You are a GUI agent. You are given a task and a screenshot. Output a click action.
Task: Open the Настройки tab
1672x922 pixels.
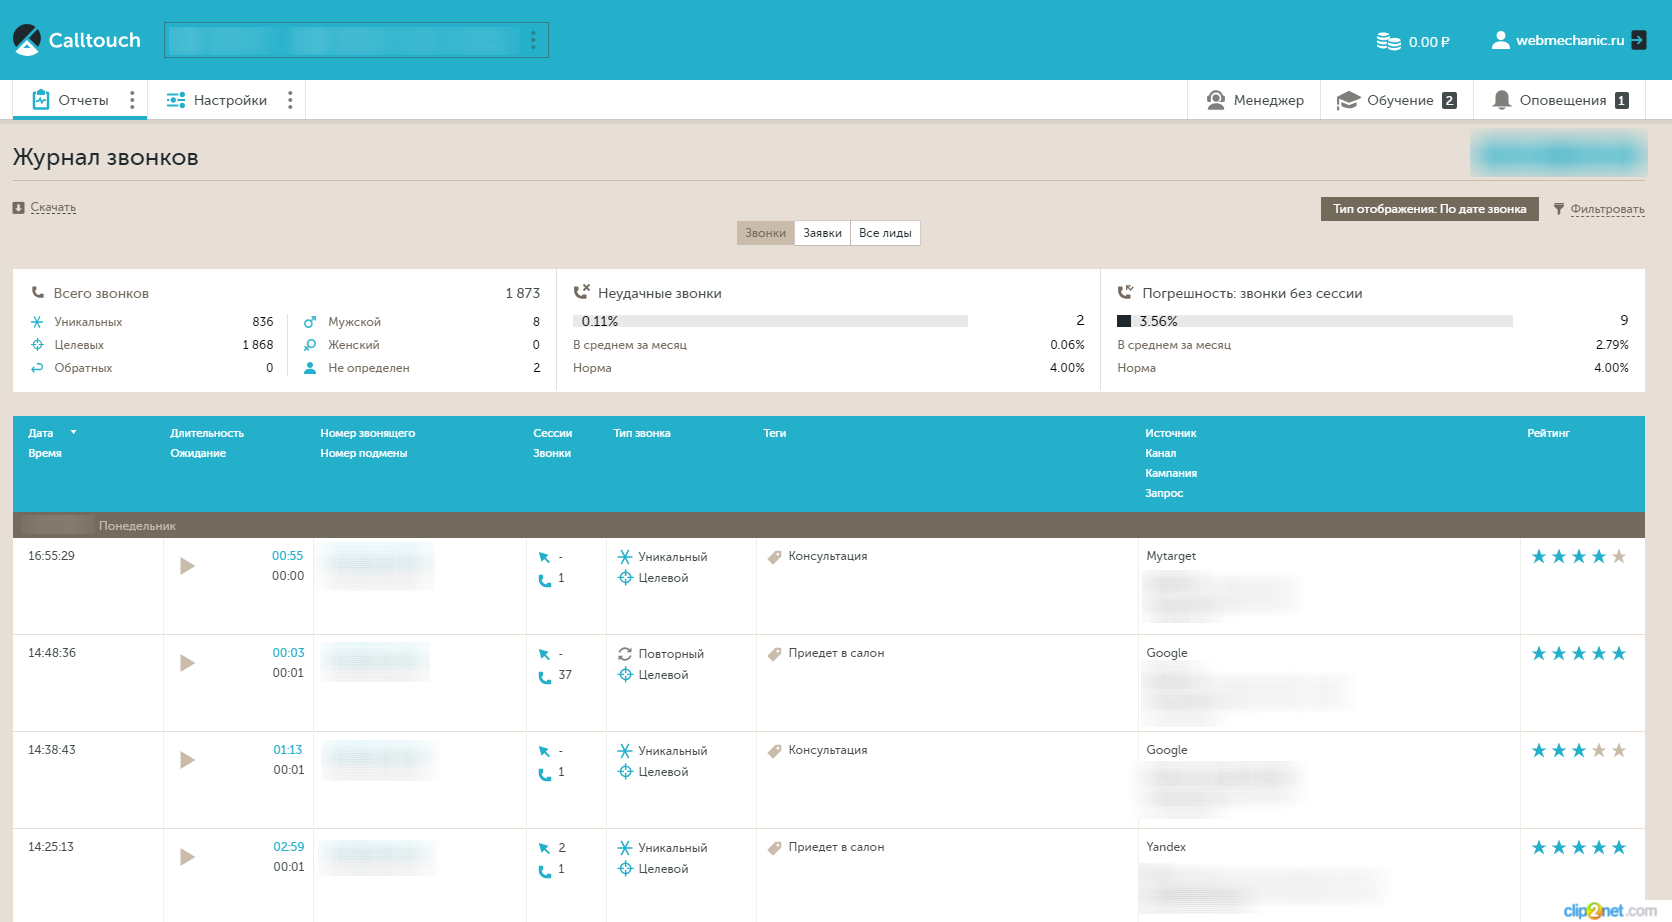point(218,100)
